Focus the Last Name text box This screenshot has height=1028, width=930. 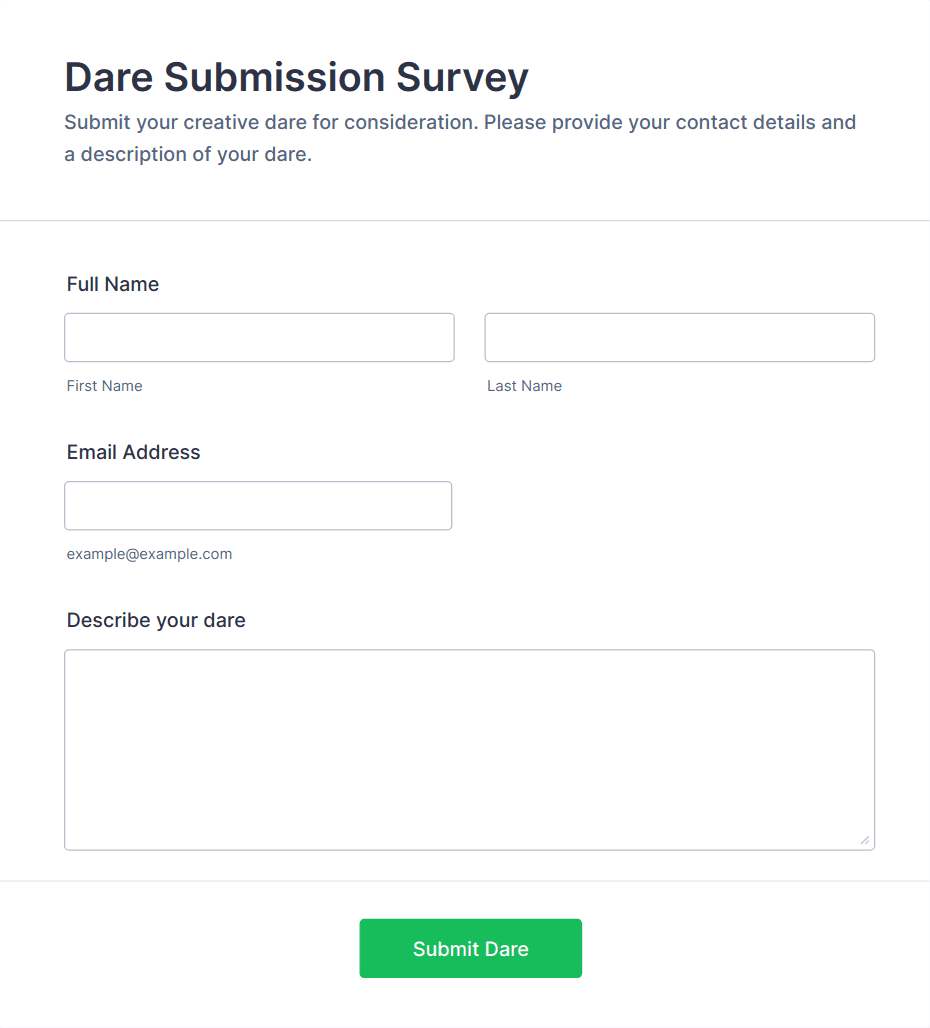(679, 337)
